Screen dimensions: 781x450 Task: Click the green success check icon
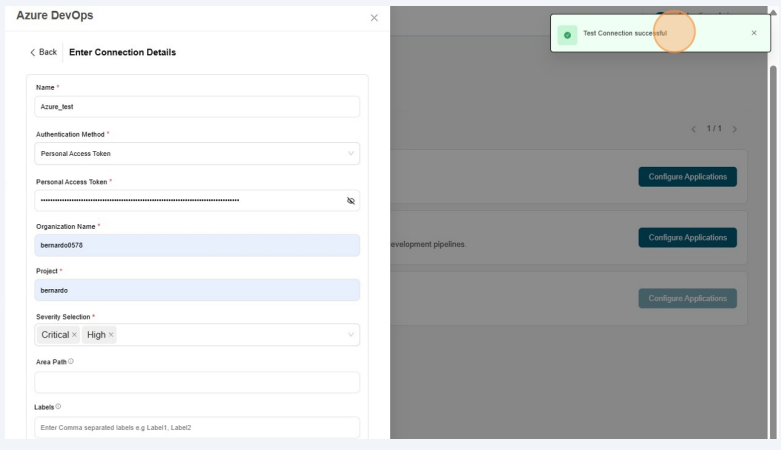click(x=567, y=34)
